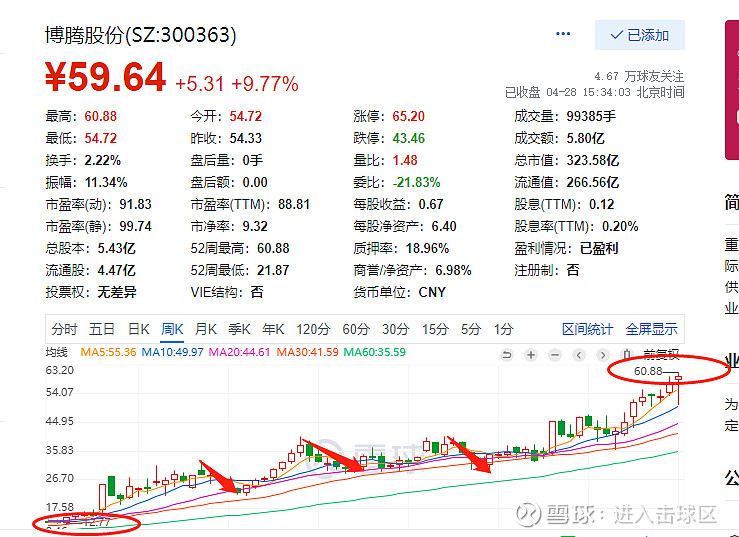
Task: Switch to the 年K chart tab
Action: pyautogui.click(x=273, y=329)
